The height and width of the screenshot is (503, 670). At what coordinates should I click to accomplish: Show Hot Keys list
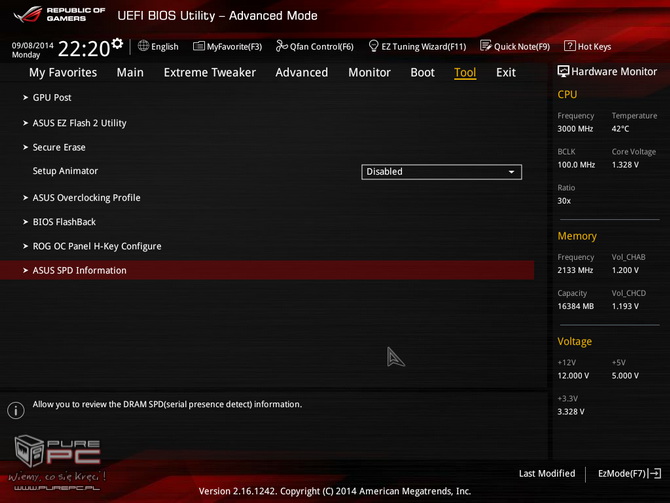[588, 46]
